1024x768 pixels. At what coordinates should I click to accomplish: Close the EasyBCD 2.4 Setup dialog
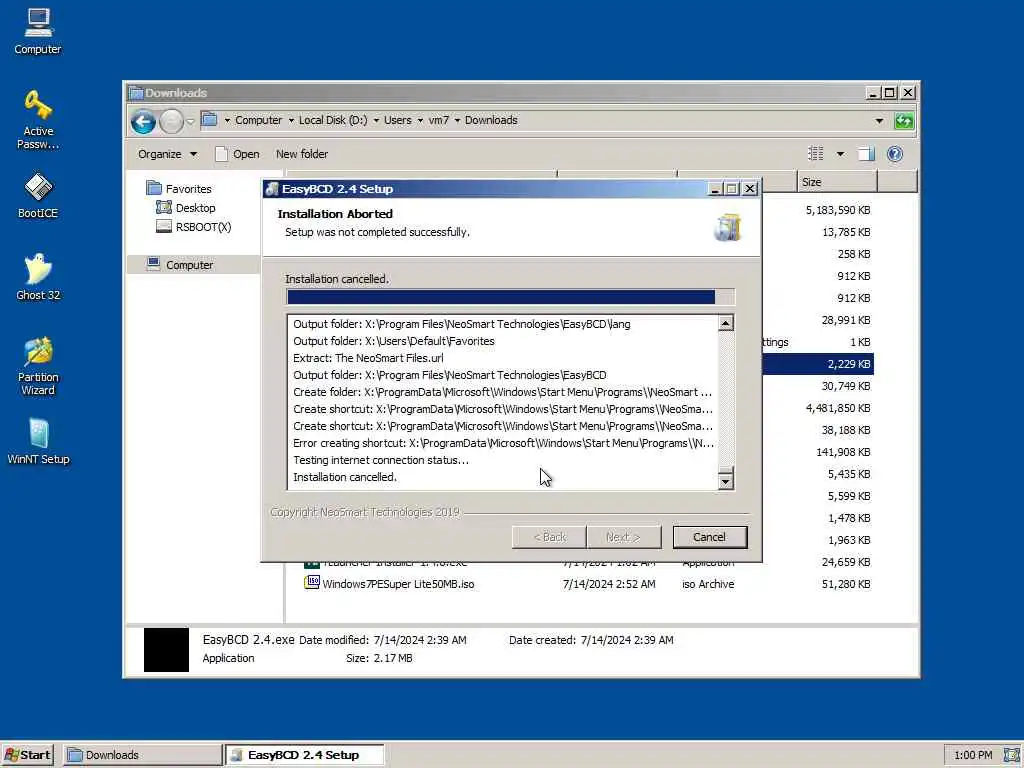tap(750, 189)
